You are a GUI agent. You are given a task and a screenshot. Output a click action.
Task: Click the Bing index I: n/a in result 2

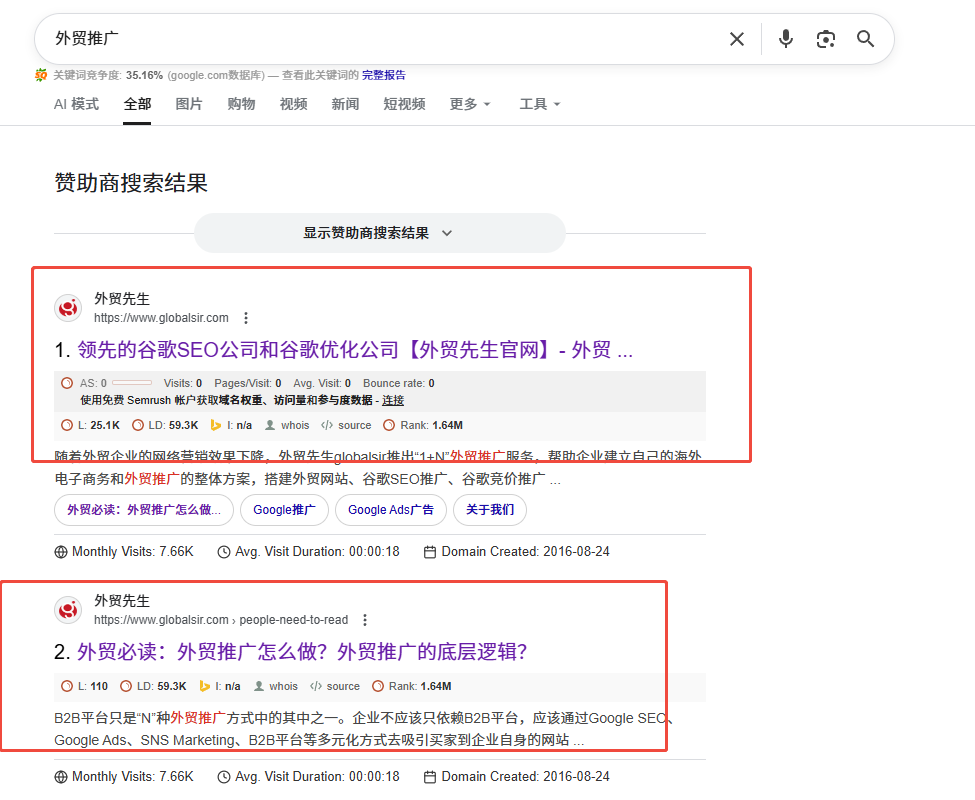point(219,686)
